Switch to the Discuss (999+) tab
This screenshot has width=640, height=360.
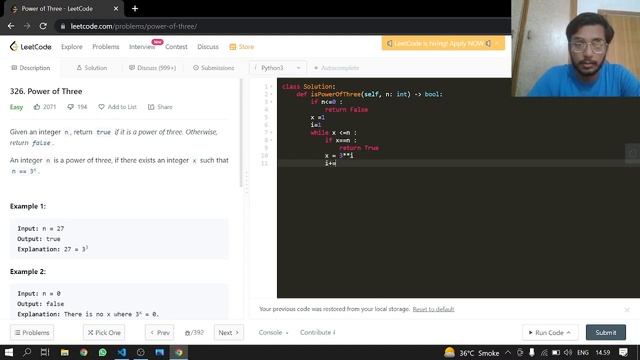click(153, 68)
